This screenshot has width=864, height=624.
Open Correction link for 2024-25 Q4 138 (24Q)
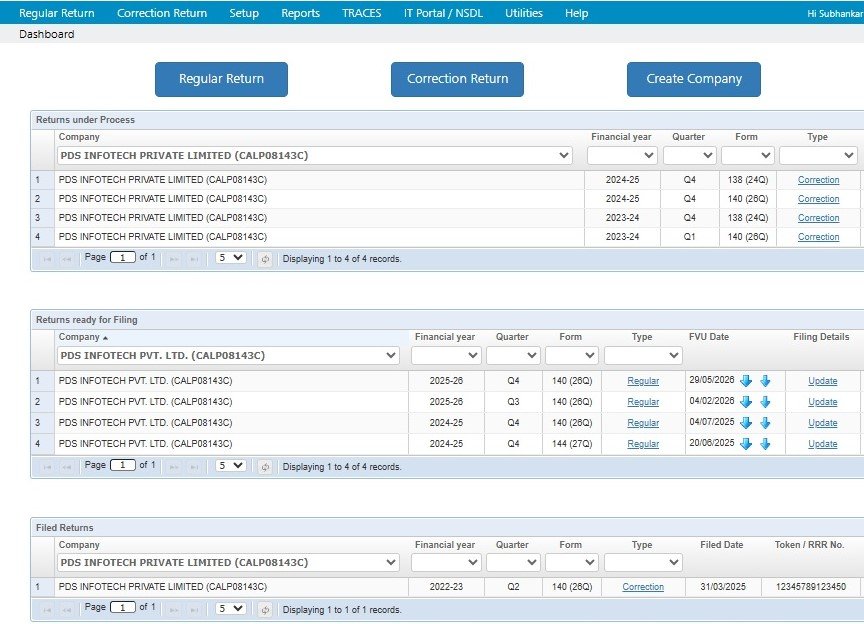tap(818, 180)
